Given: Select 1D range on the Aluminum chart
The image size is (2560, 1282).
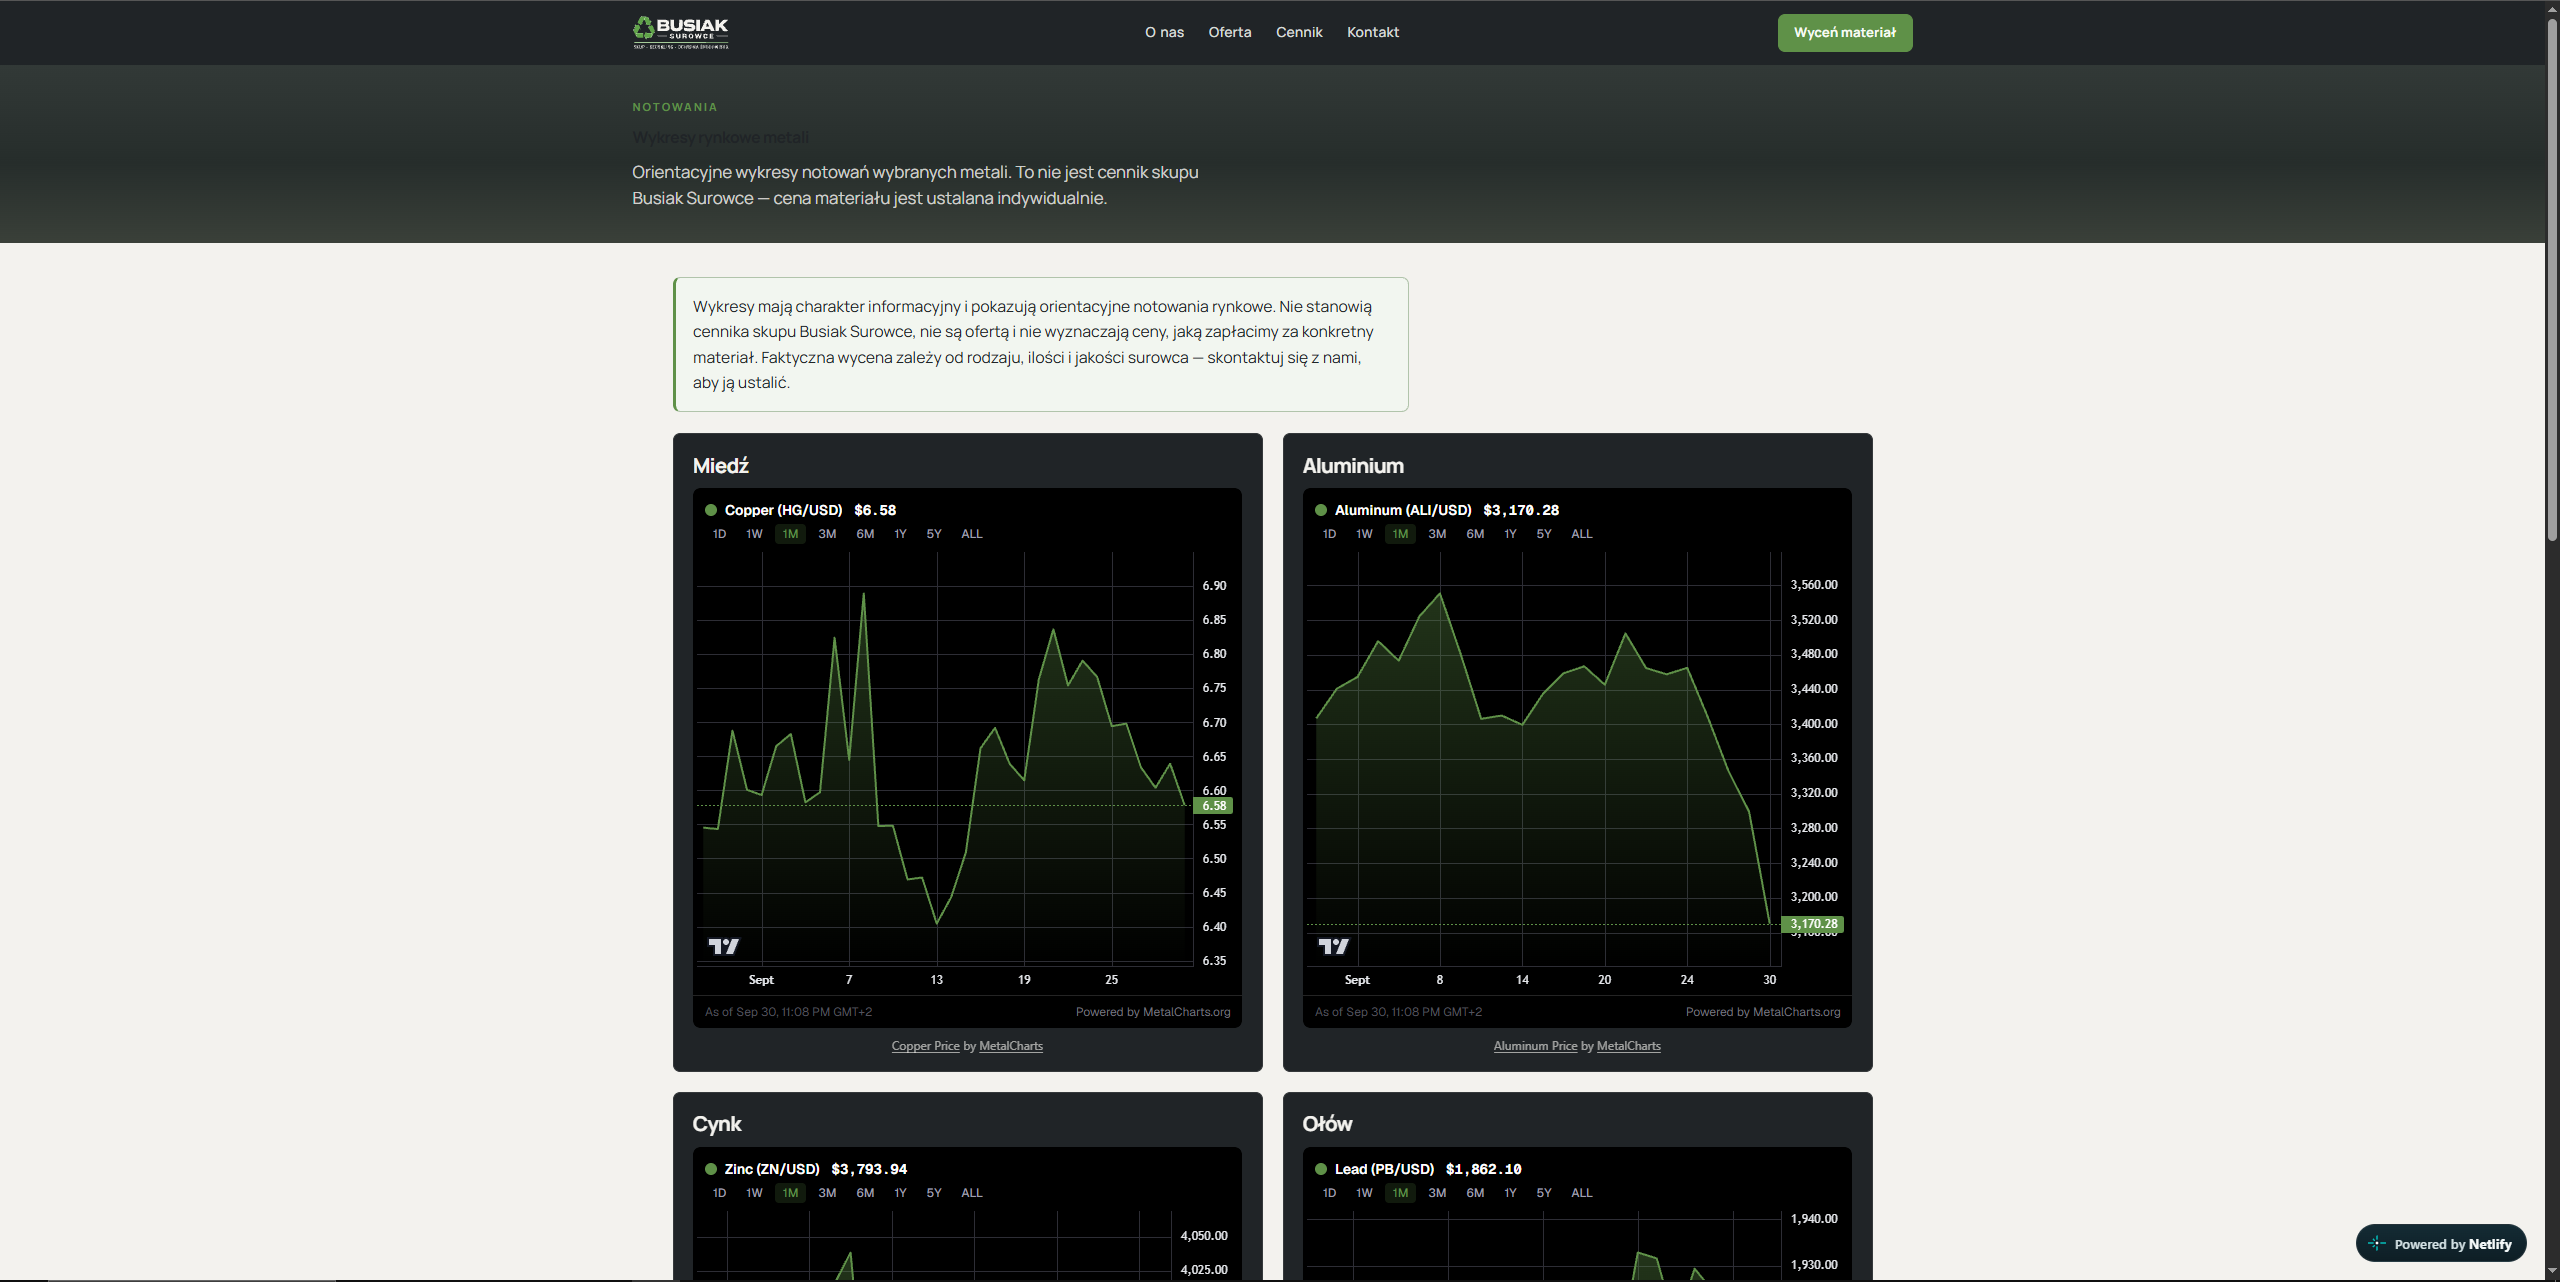Looking at the screenshot, I should (1329, 534).
